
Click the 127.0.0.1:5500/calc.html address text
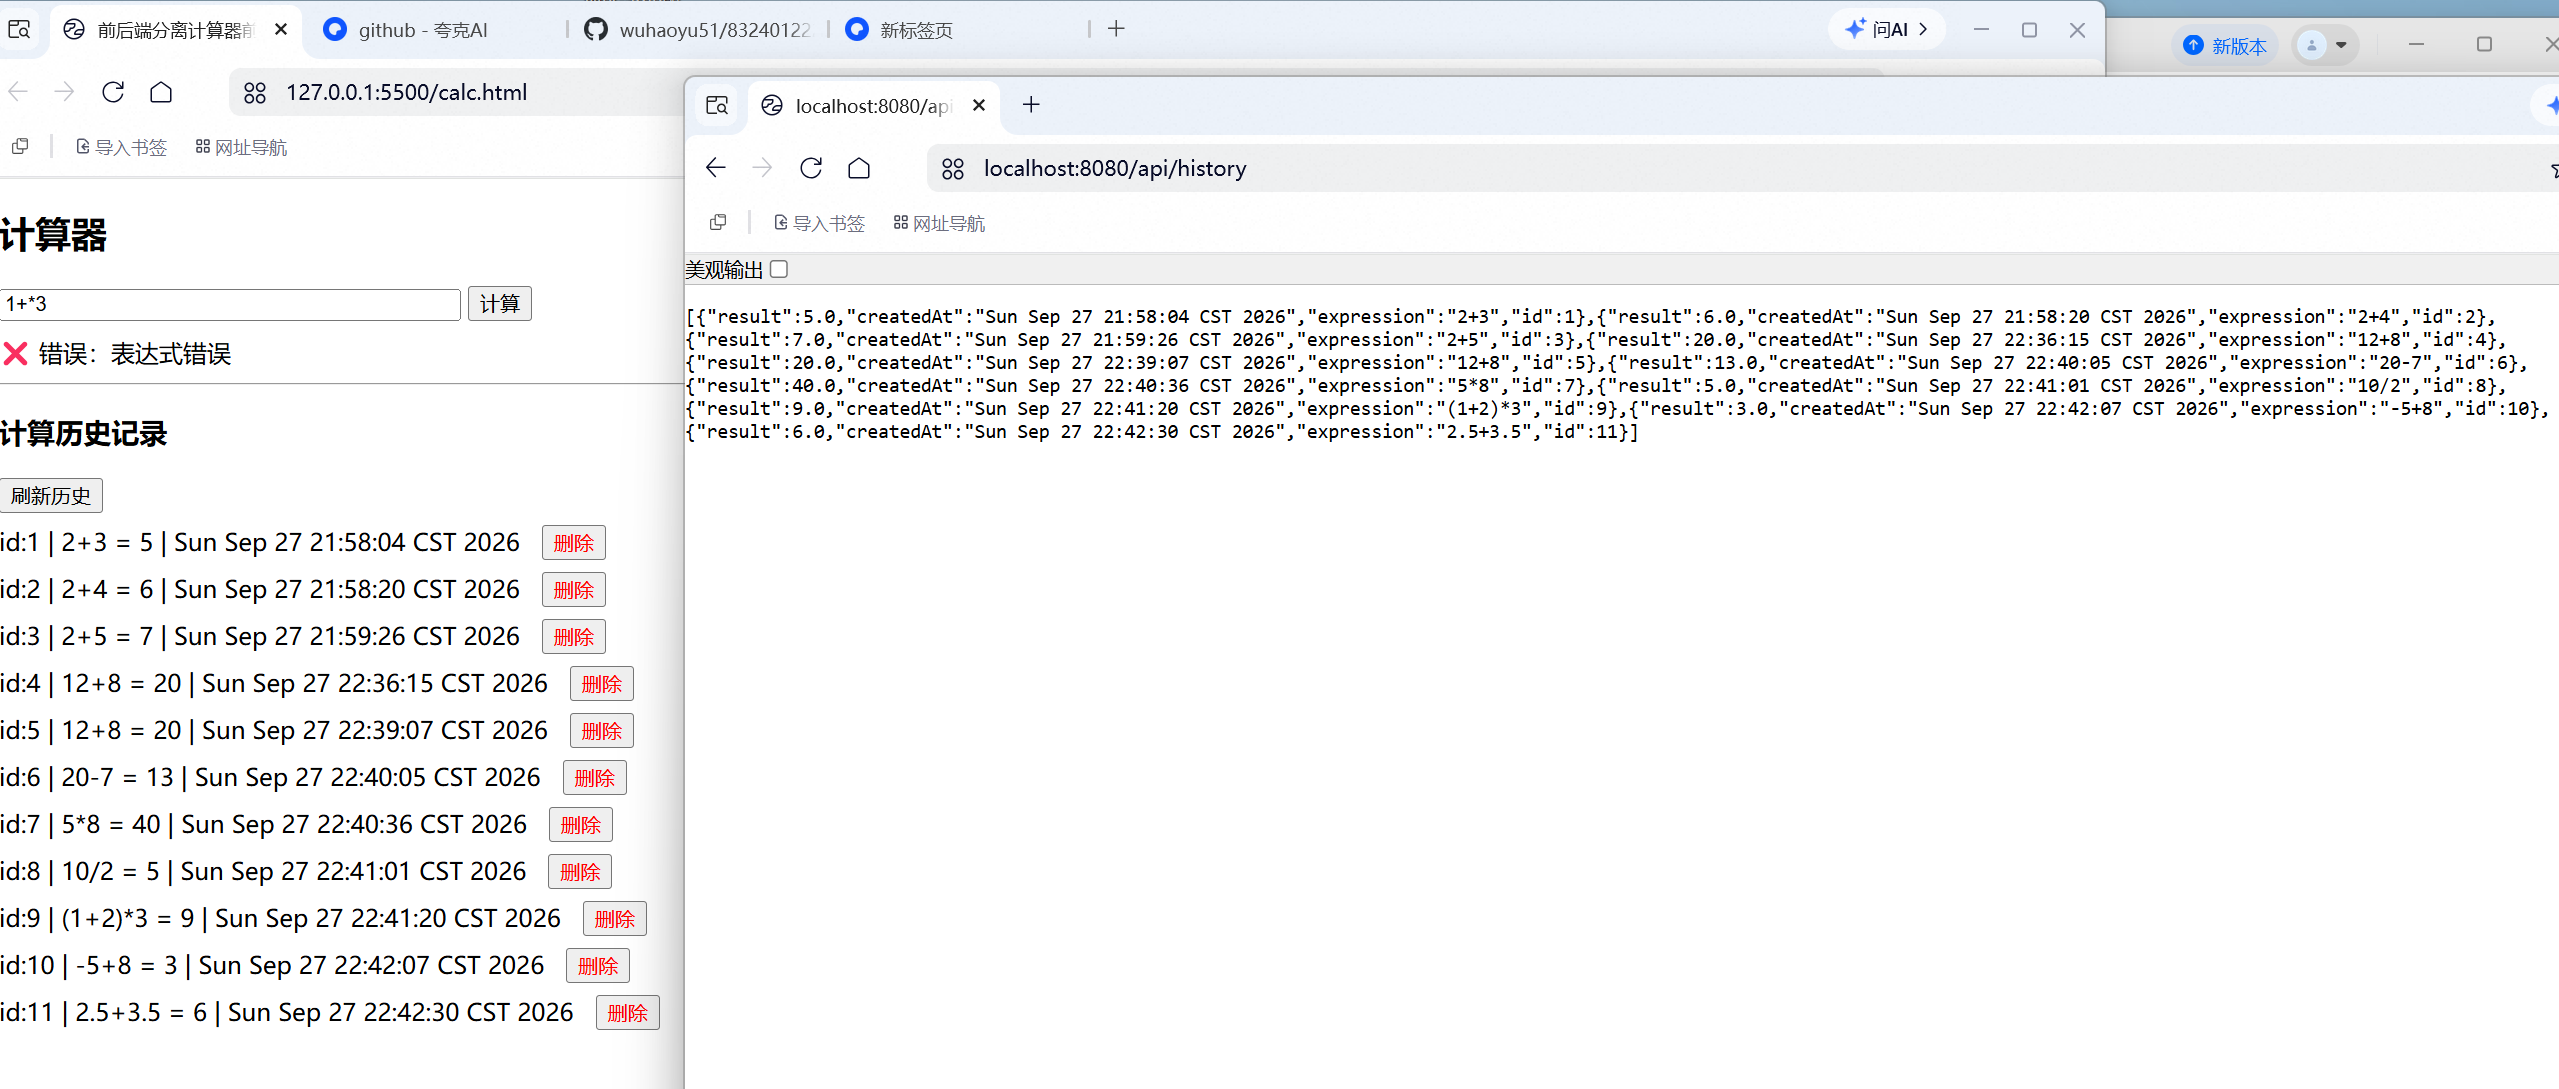pos(406,92)
